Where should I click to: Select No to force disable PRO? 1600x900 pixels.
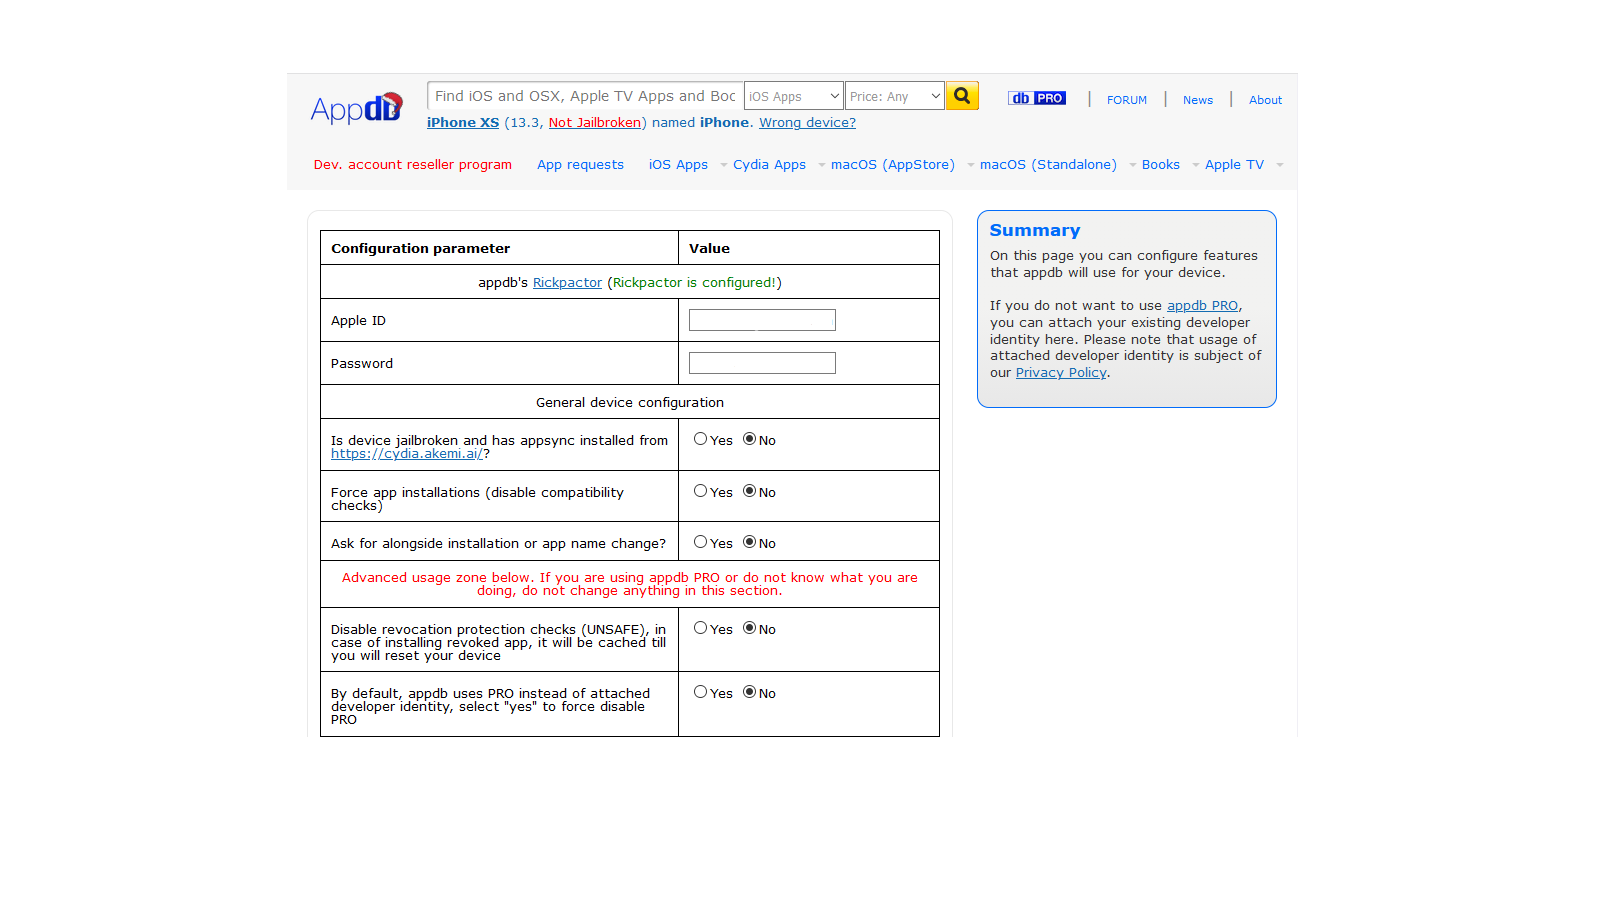[x=749, y=692]
